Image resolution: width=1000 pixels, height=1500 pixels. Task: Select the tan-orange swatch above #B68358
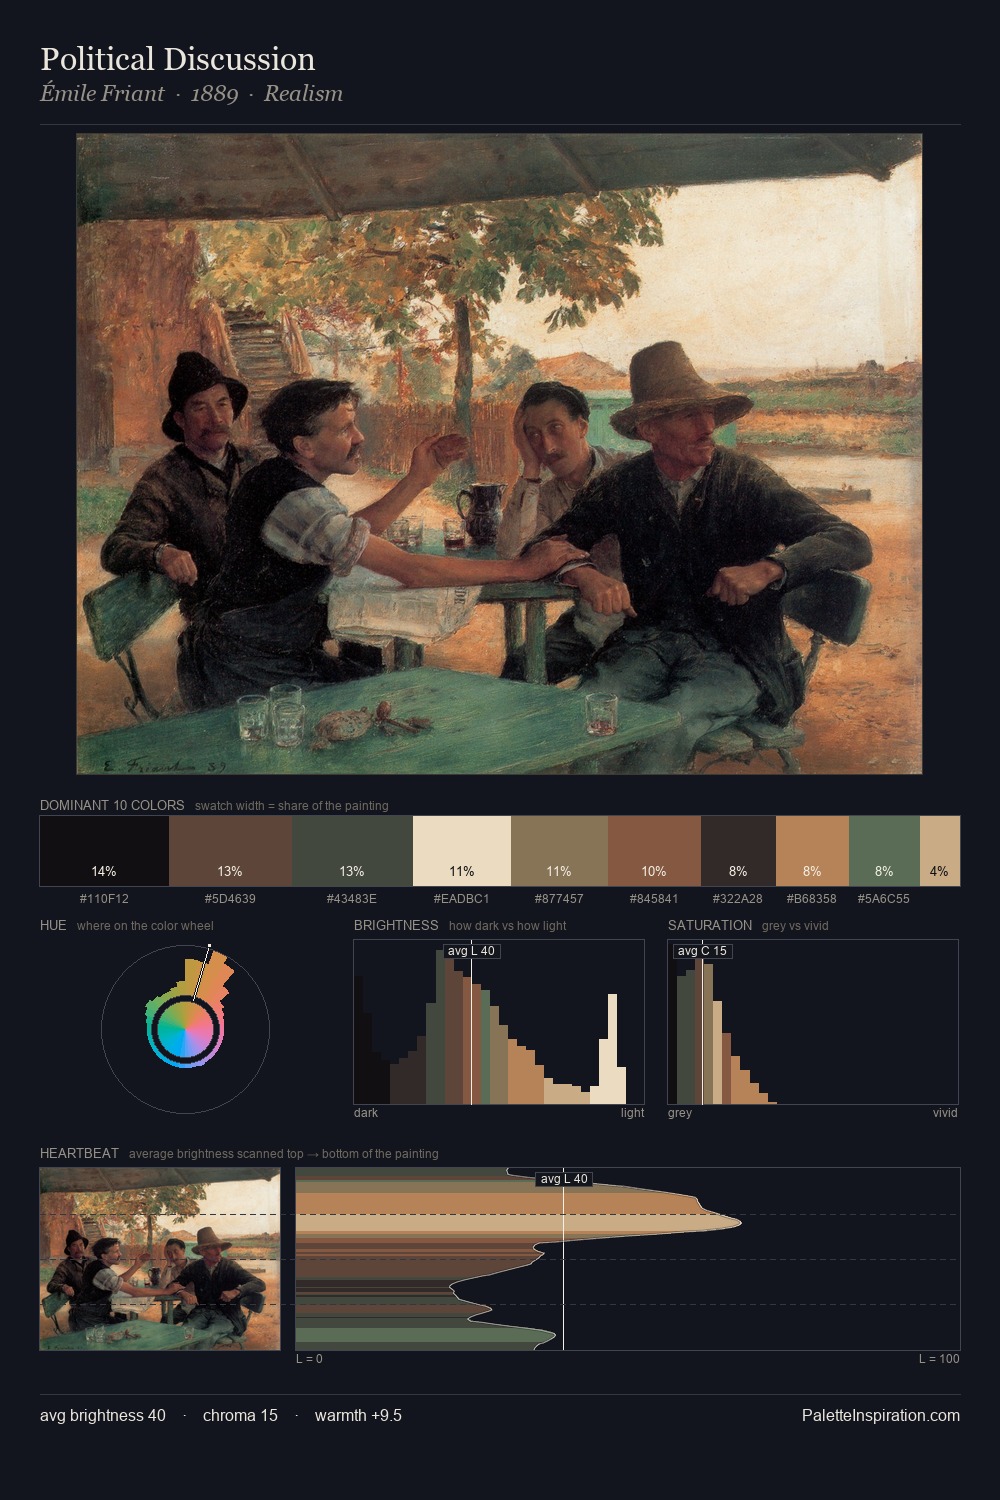tap(812, 851)
